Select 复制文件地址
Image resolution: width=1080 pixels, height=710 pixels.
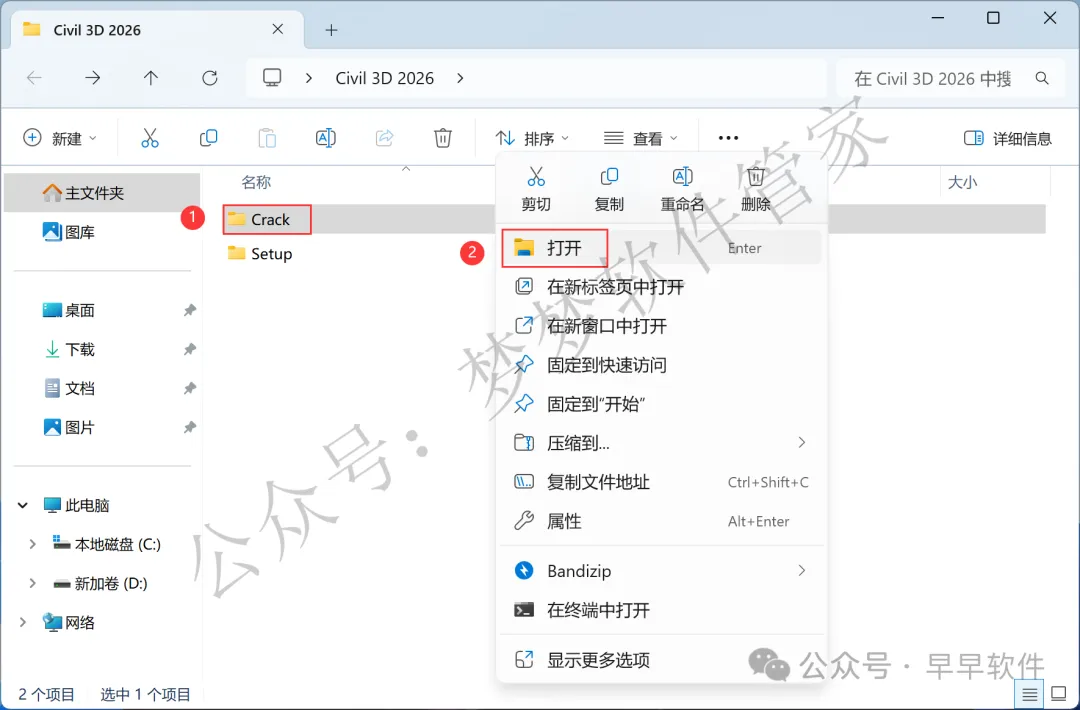661,482
